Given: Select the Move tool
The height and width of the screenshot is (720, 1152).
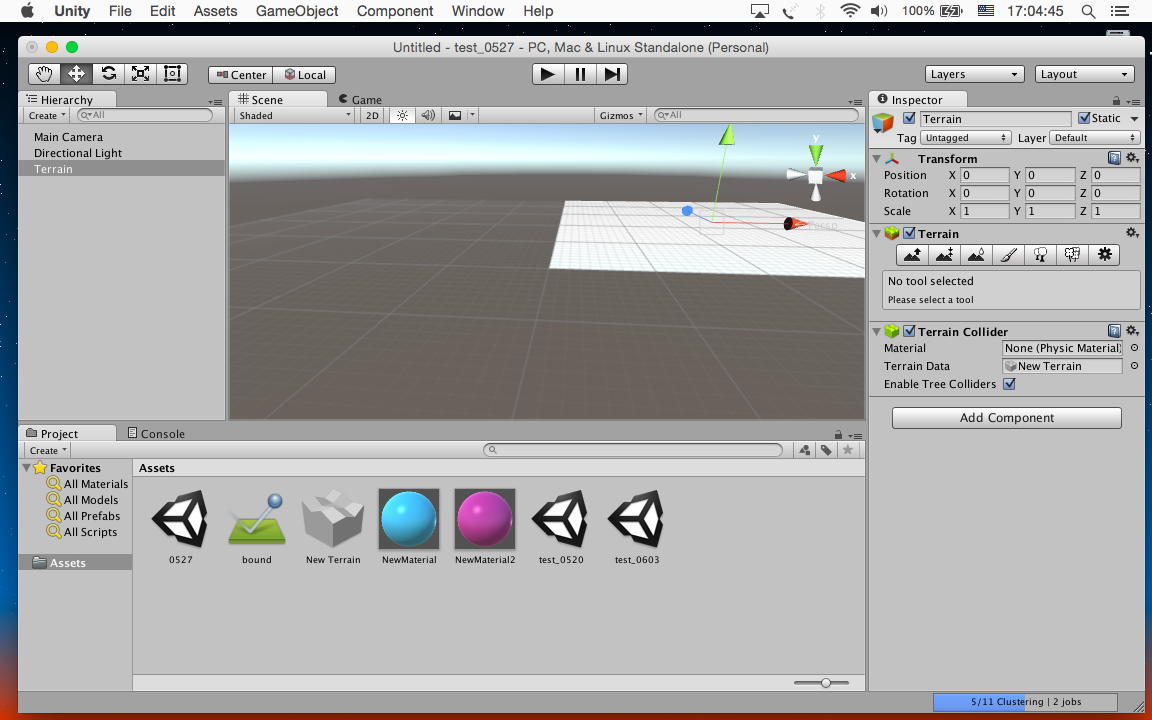Looking at the screenshot, I should [x=76, y=73].
